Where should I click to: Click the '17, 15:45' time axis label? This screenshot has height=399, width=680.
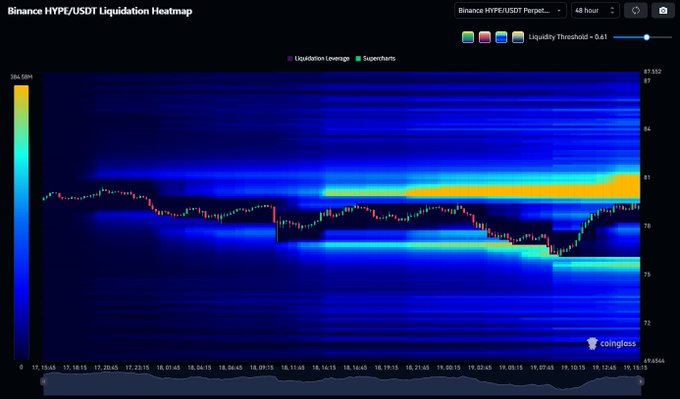pyautogui.click(x=44, y=368)
